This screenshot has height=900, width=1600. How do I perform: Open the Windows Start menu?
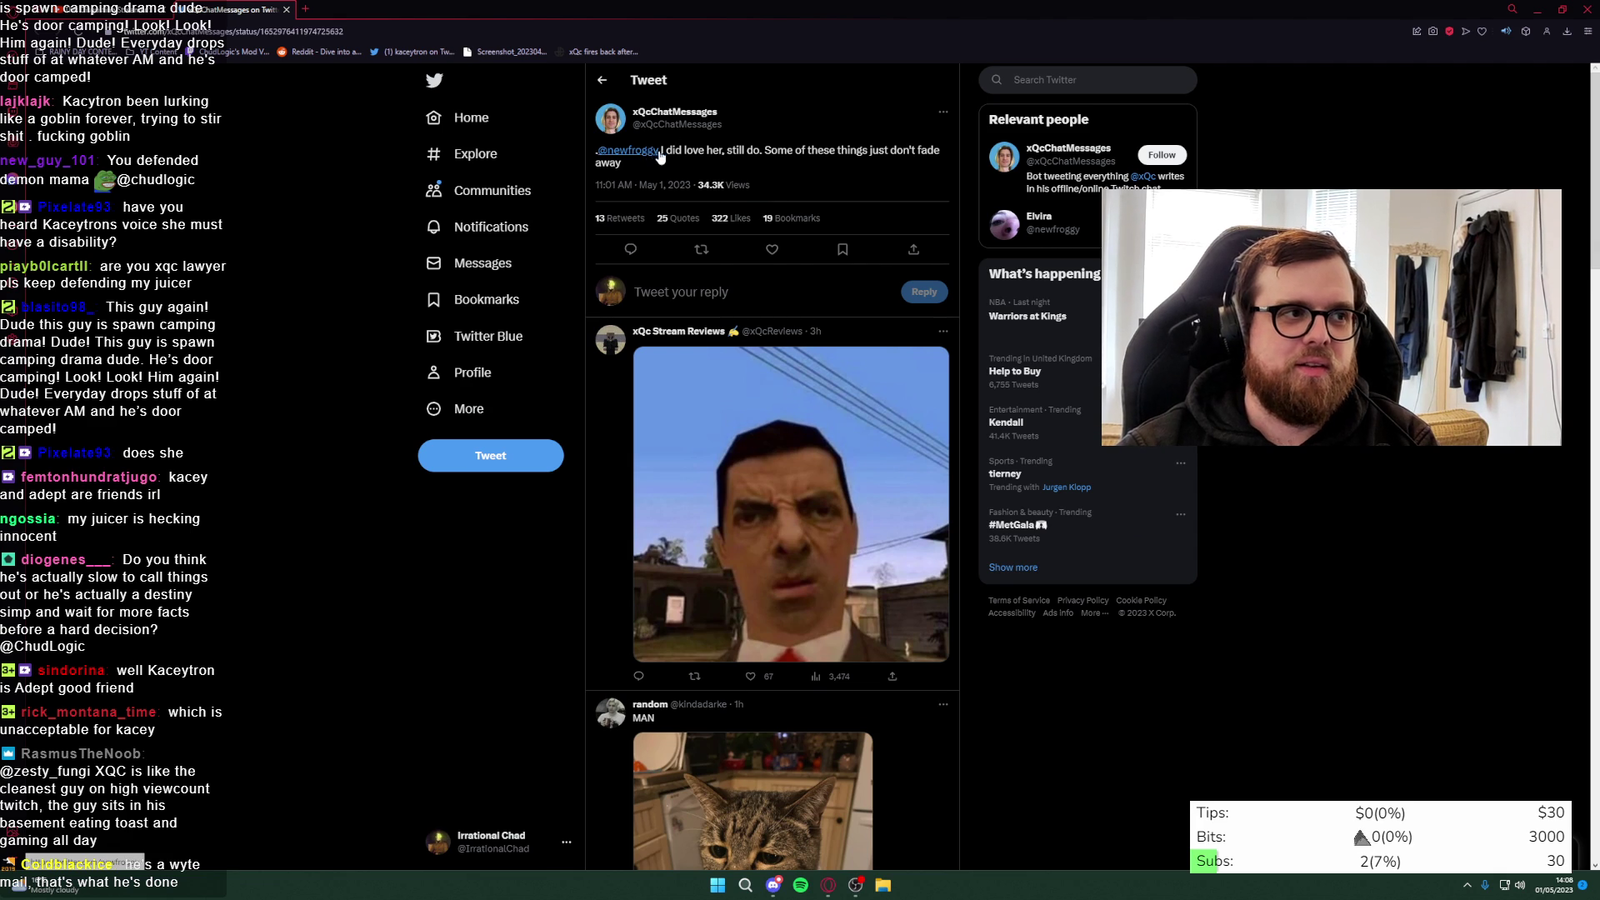[x=717, y=885]
